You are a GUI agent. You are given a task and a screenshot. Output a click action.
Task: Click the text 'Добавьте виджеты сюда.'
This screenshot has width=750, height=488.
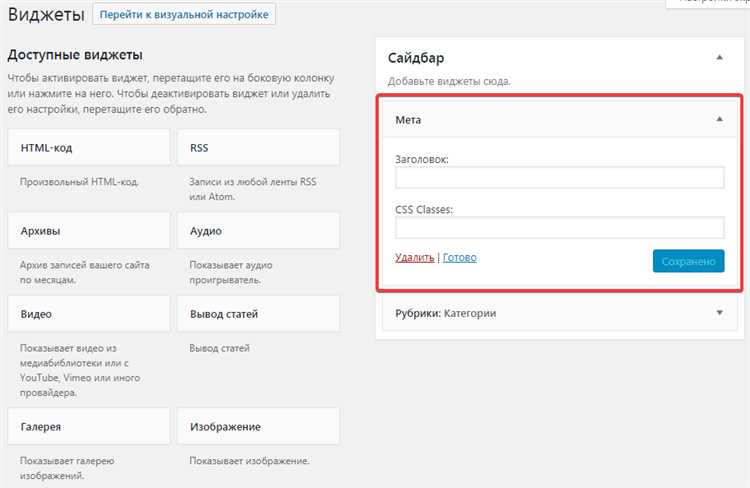click(449, 81)
